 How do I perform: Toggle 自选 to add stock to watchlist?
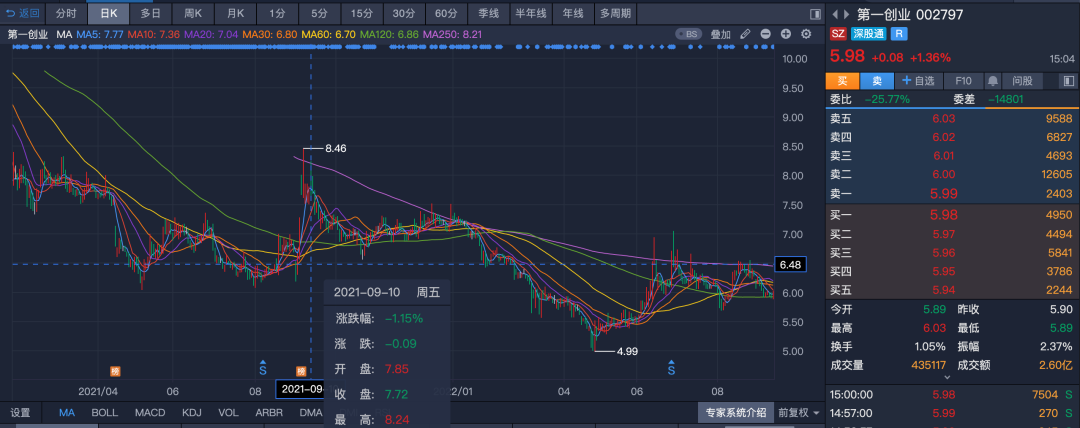click(919, 80)
